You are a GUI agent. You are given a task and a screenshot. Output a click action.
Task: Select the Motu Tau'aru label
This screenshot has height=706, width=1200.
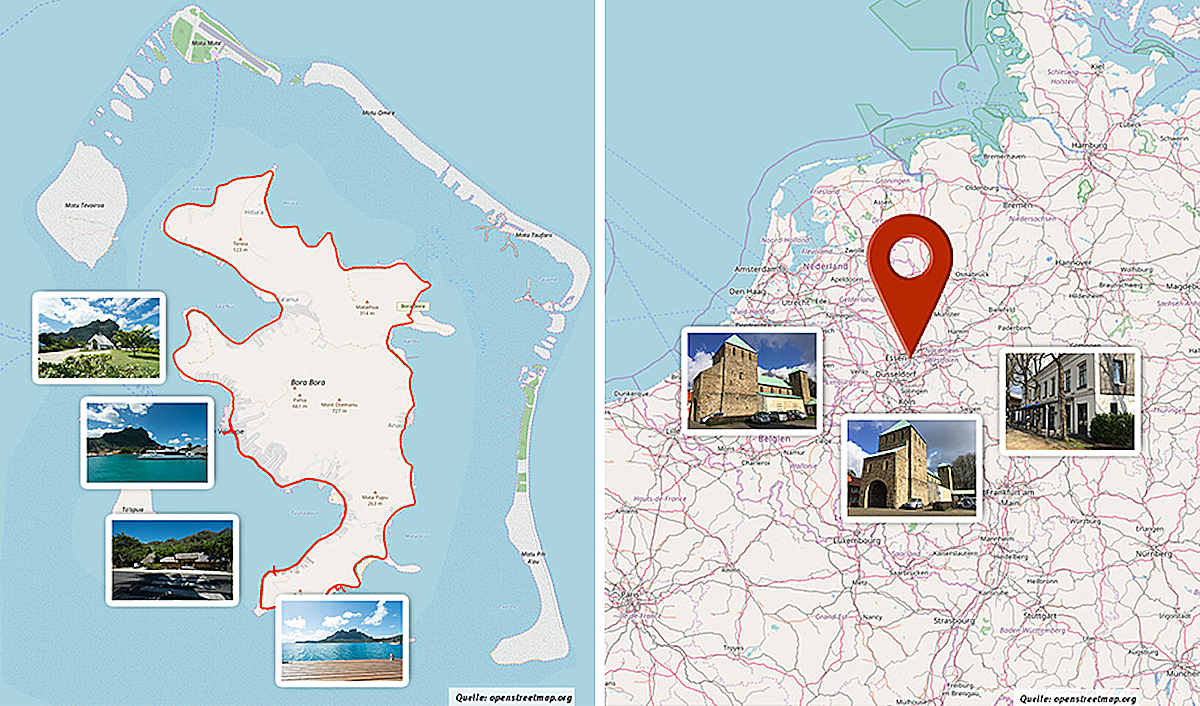[534, 235]
